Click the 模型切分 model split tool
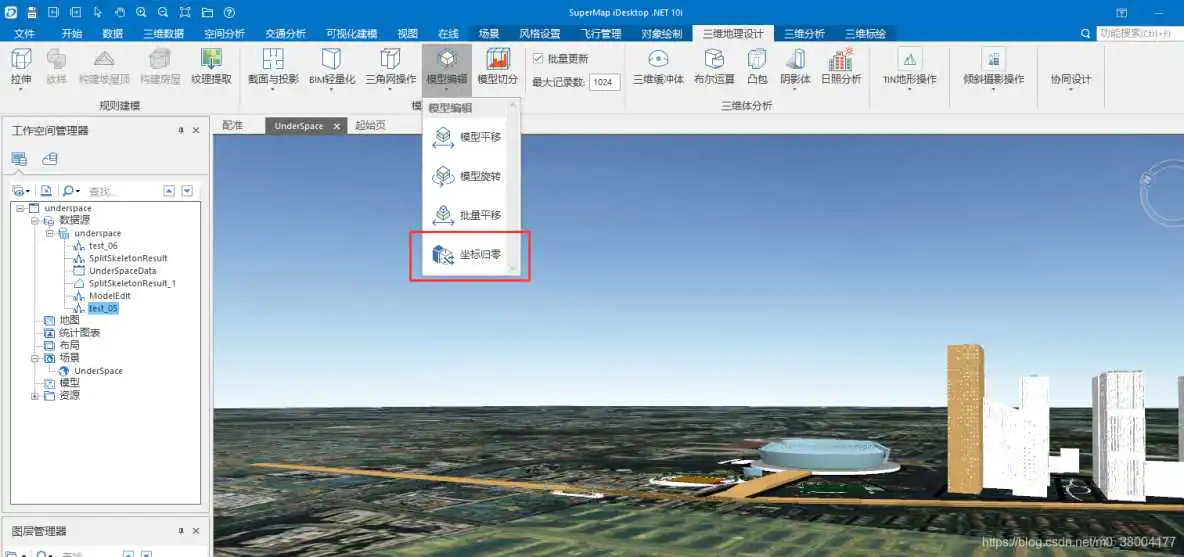This screenshot has height=557, width=1184. [x=498, y=66]
